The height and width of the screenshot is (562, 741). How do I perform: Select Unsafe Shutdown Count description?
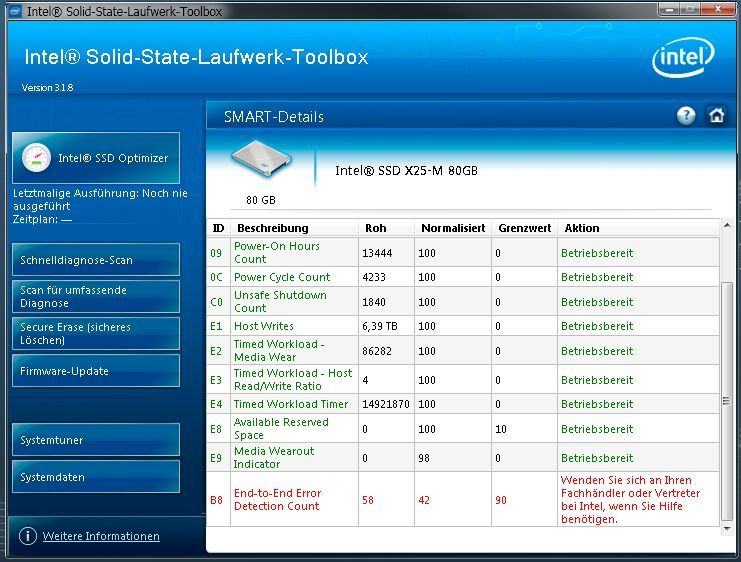point(280,302)
